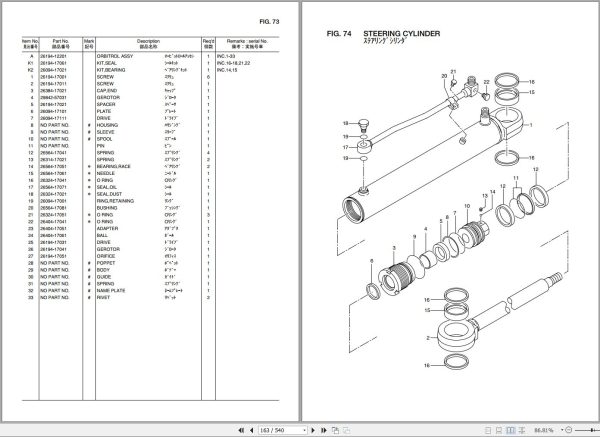Viewport: 600px width, 437px height.
Task: Click the RING,RETAINING description text
Action: [x=115, y=201]
